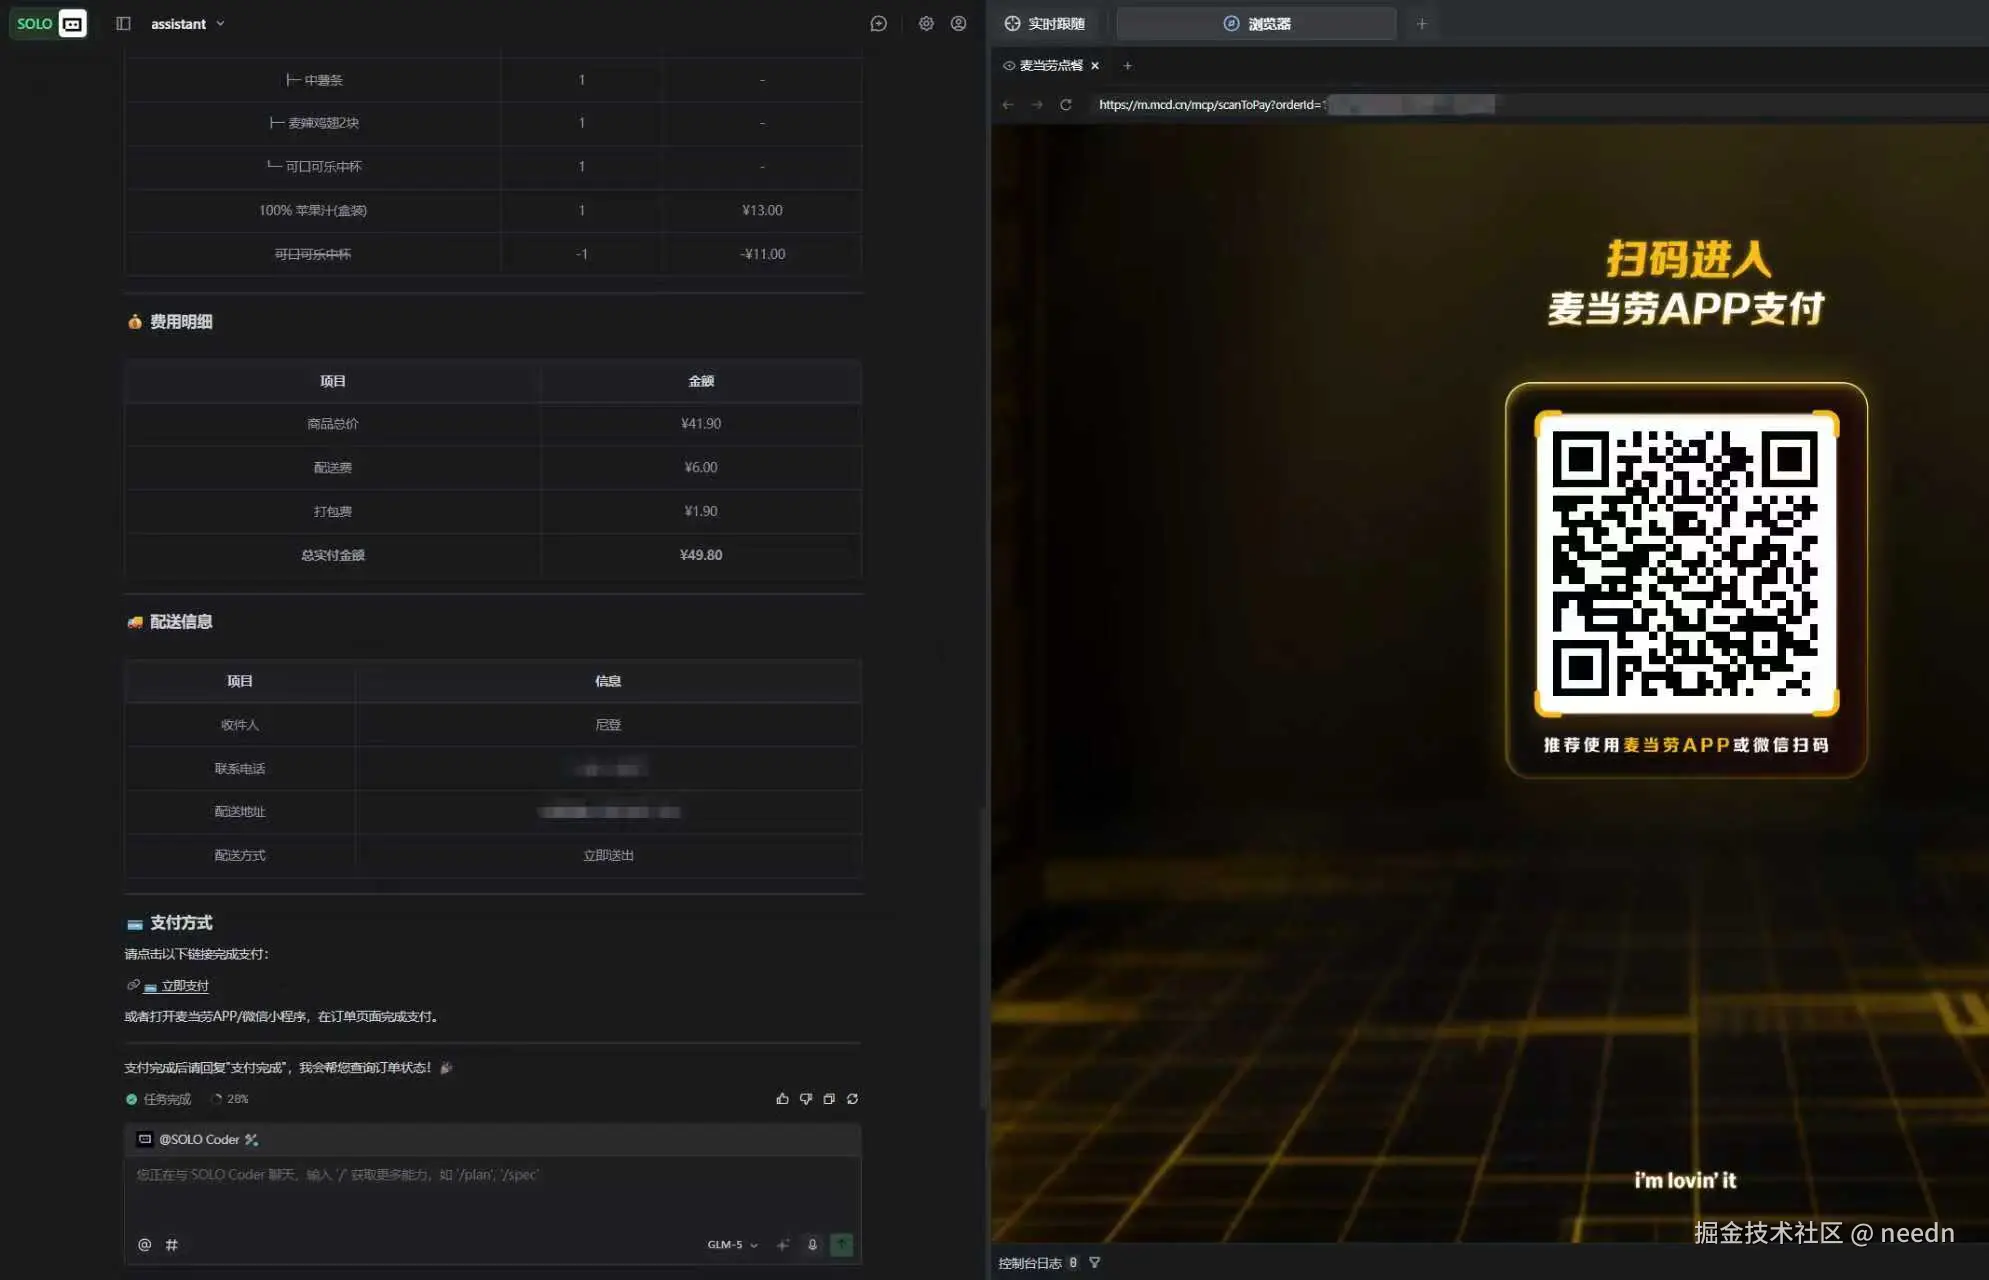Open settings via the gear icon
The height and width of the screenshot is (1280, 1989).
click(x=928, y=23)
